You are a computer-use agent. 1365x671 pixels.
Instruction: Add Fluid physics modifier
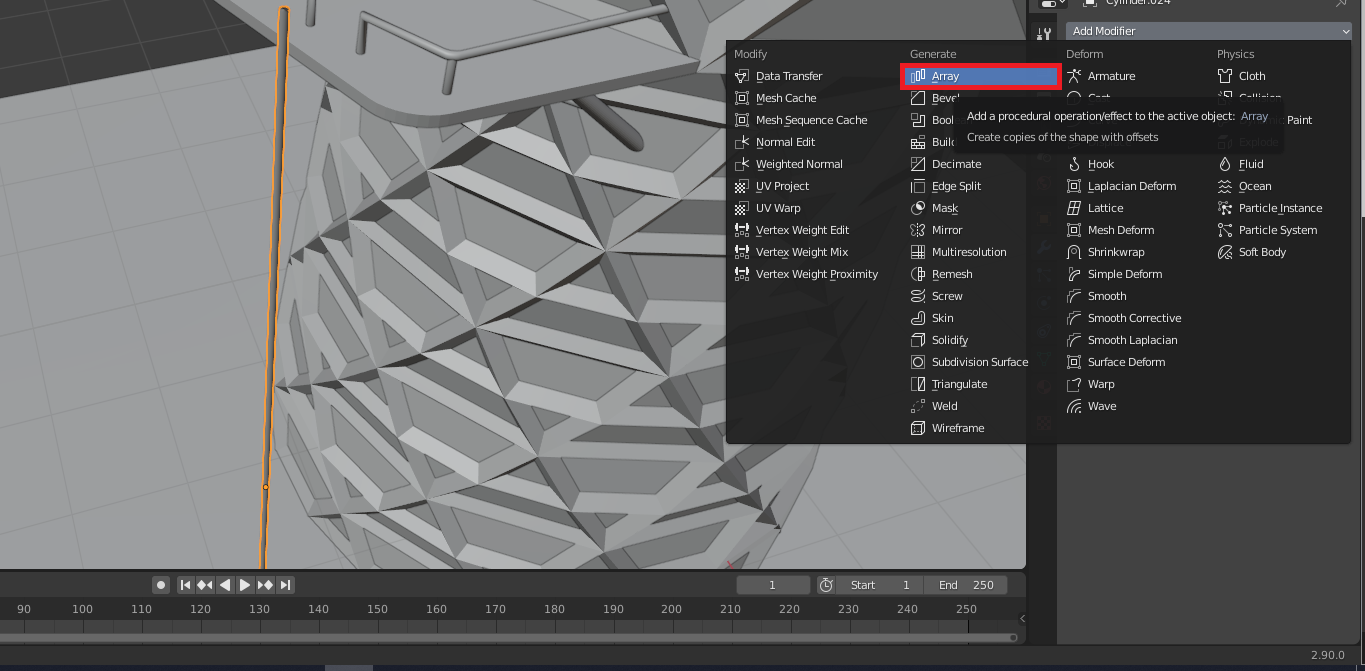pyautogui.click(x=1251, y=164)
